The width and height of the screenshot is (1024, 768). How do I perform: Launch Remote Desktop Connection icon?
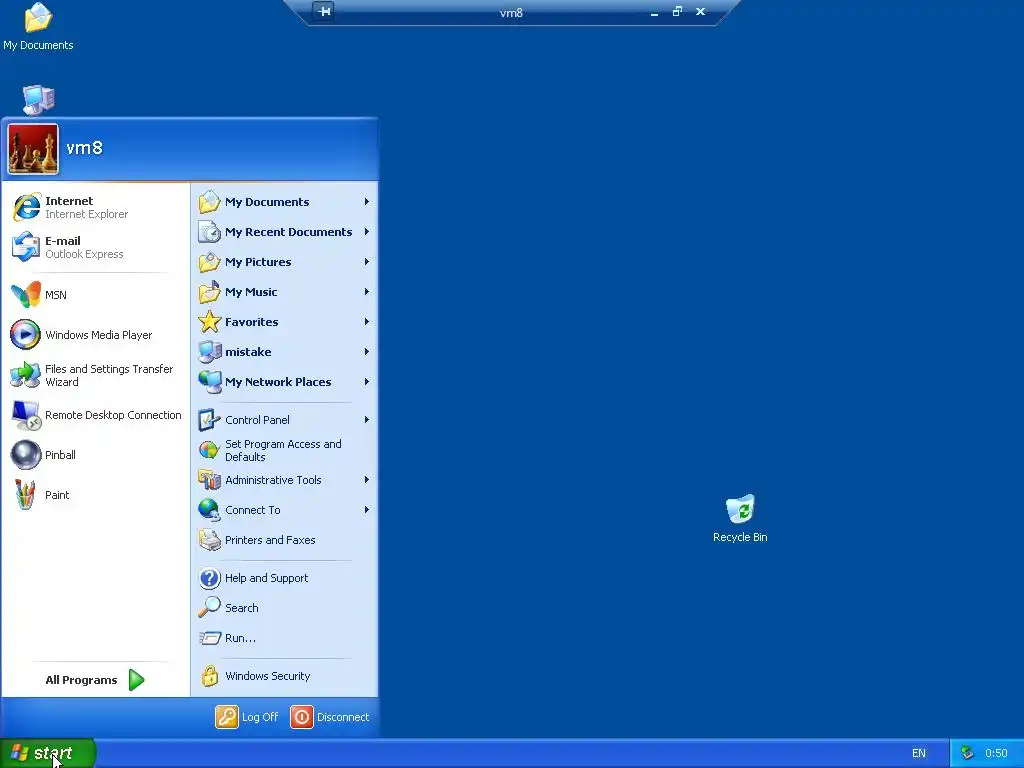click(x=26, y=415)
